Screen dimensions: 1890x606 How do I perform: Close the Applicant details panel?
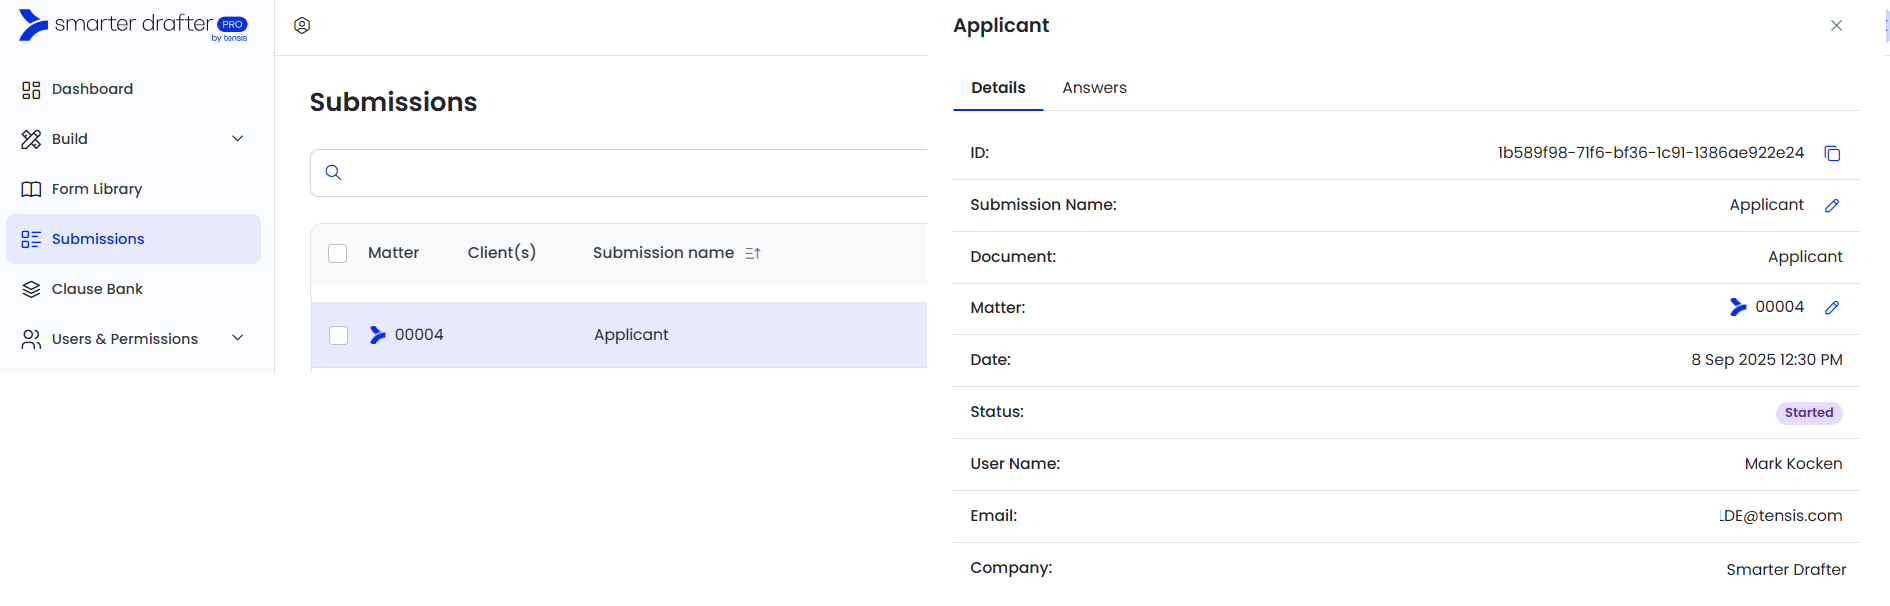1836,25
